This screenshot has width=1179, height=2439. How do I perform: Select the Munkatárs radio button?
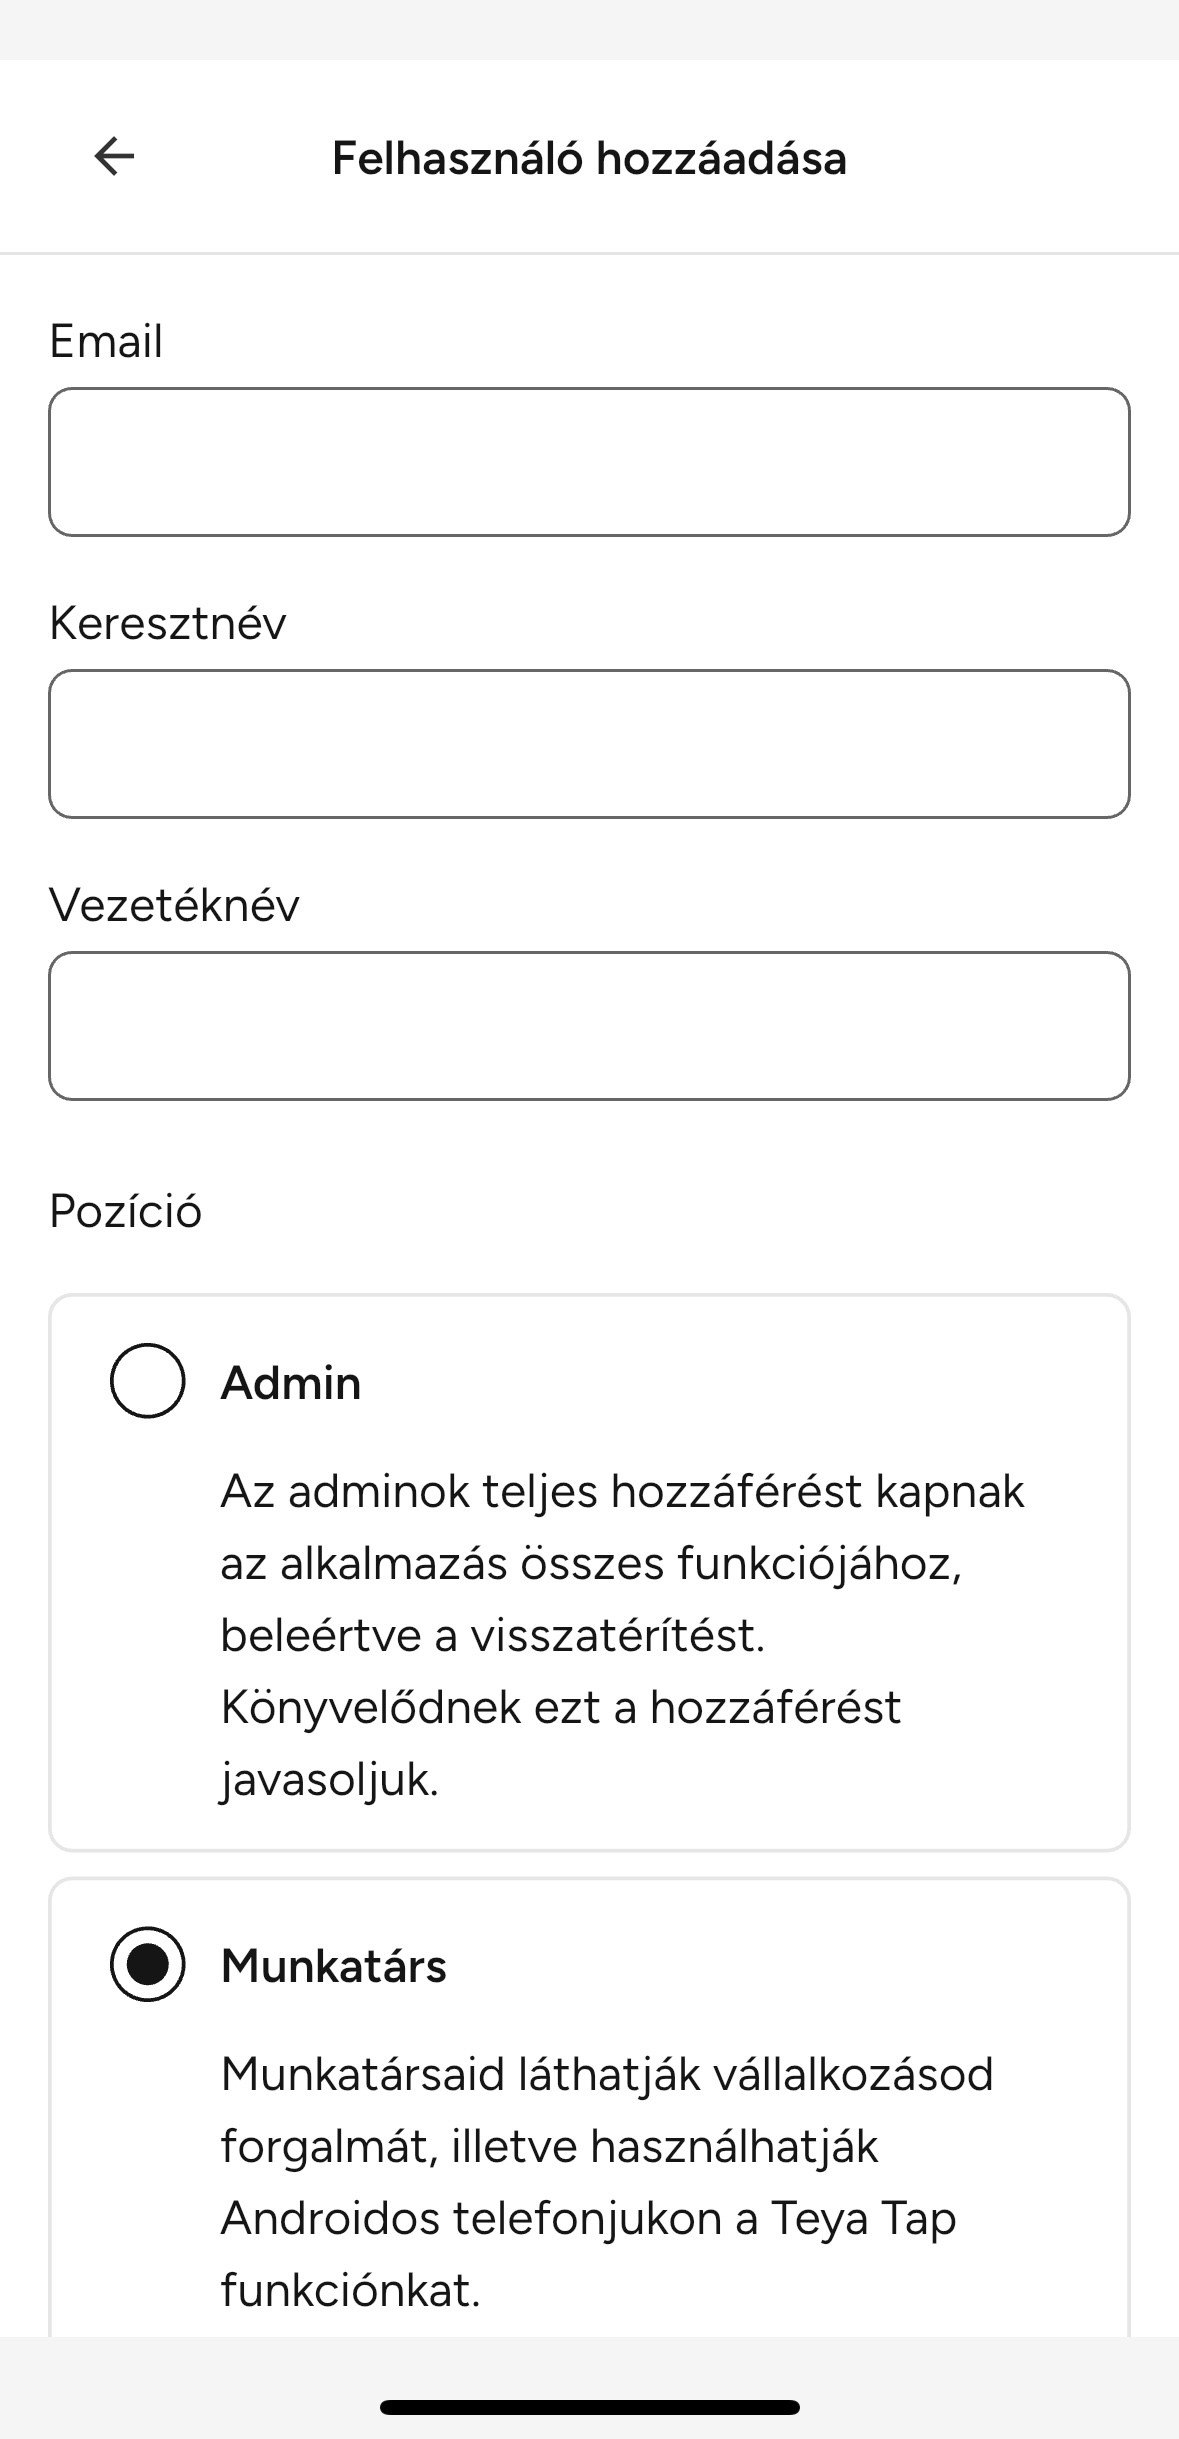pyautogui.click(x=148, y=1963)
